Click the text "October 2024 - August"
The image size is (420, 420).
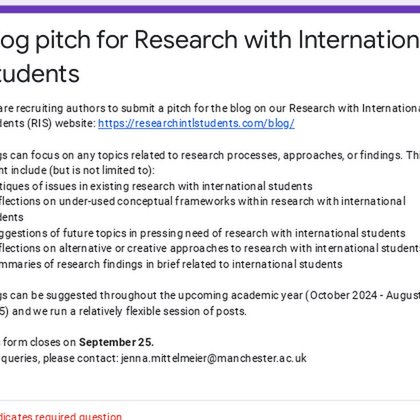365,295
